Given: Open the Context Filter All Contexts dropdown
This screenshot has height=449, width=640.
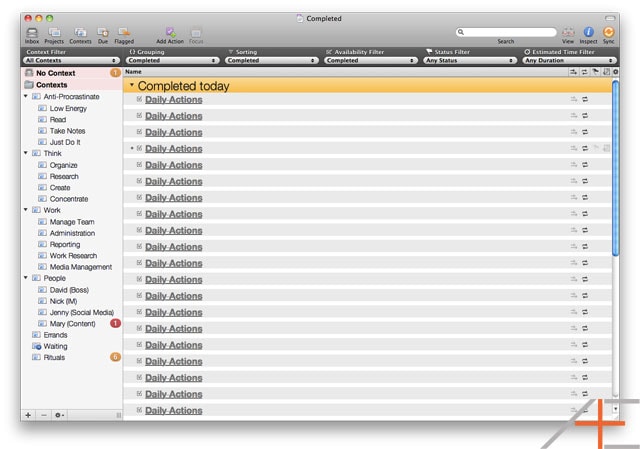Looking at the screenshot, I should (x=71, y=60).
